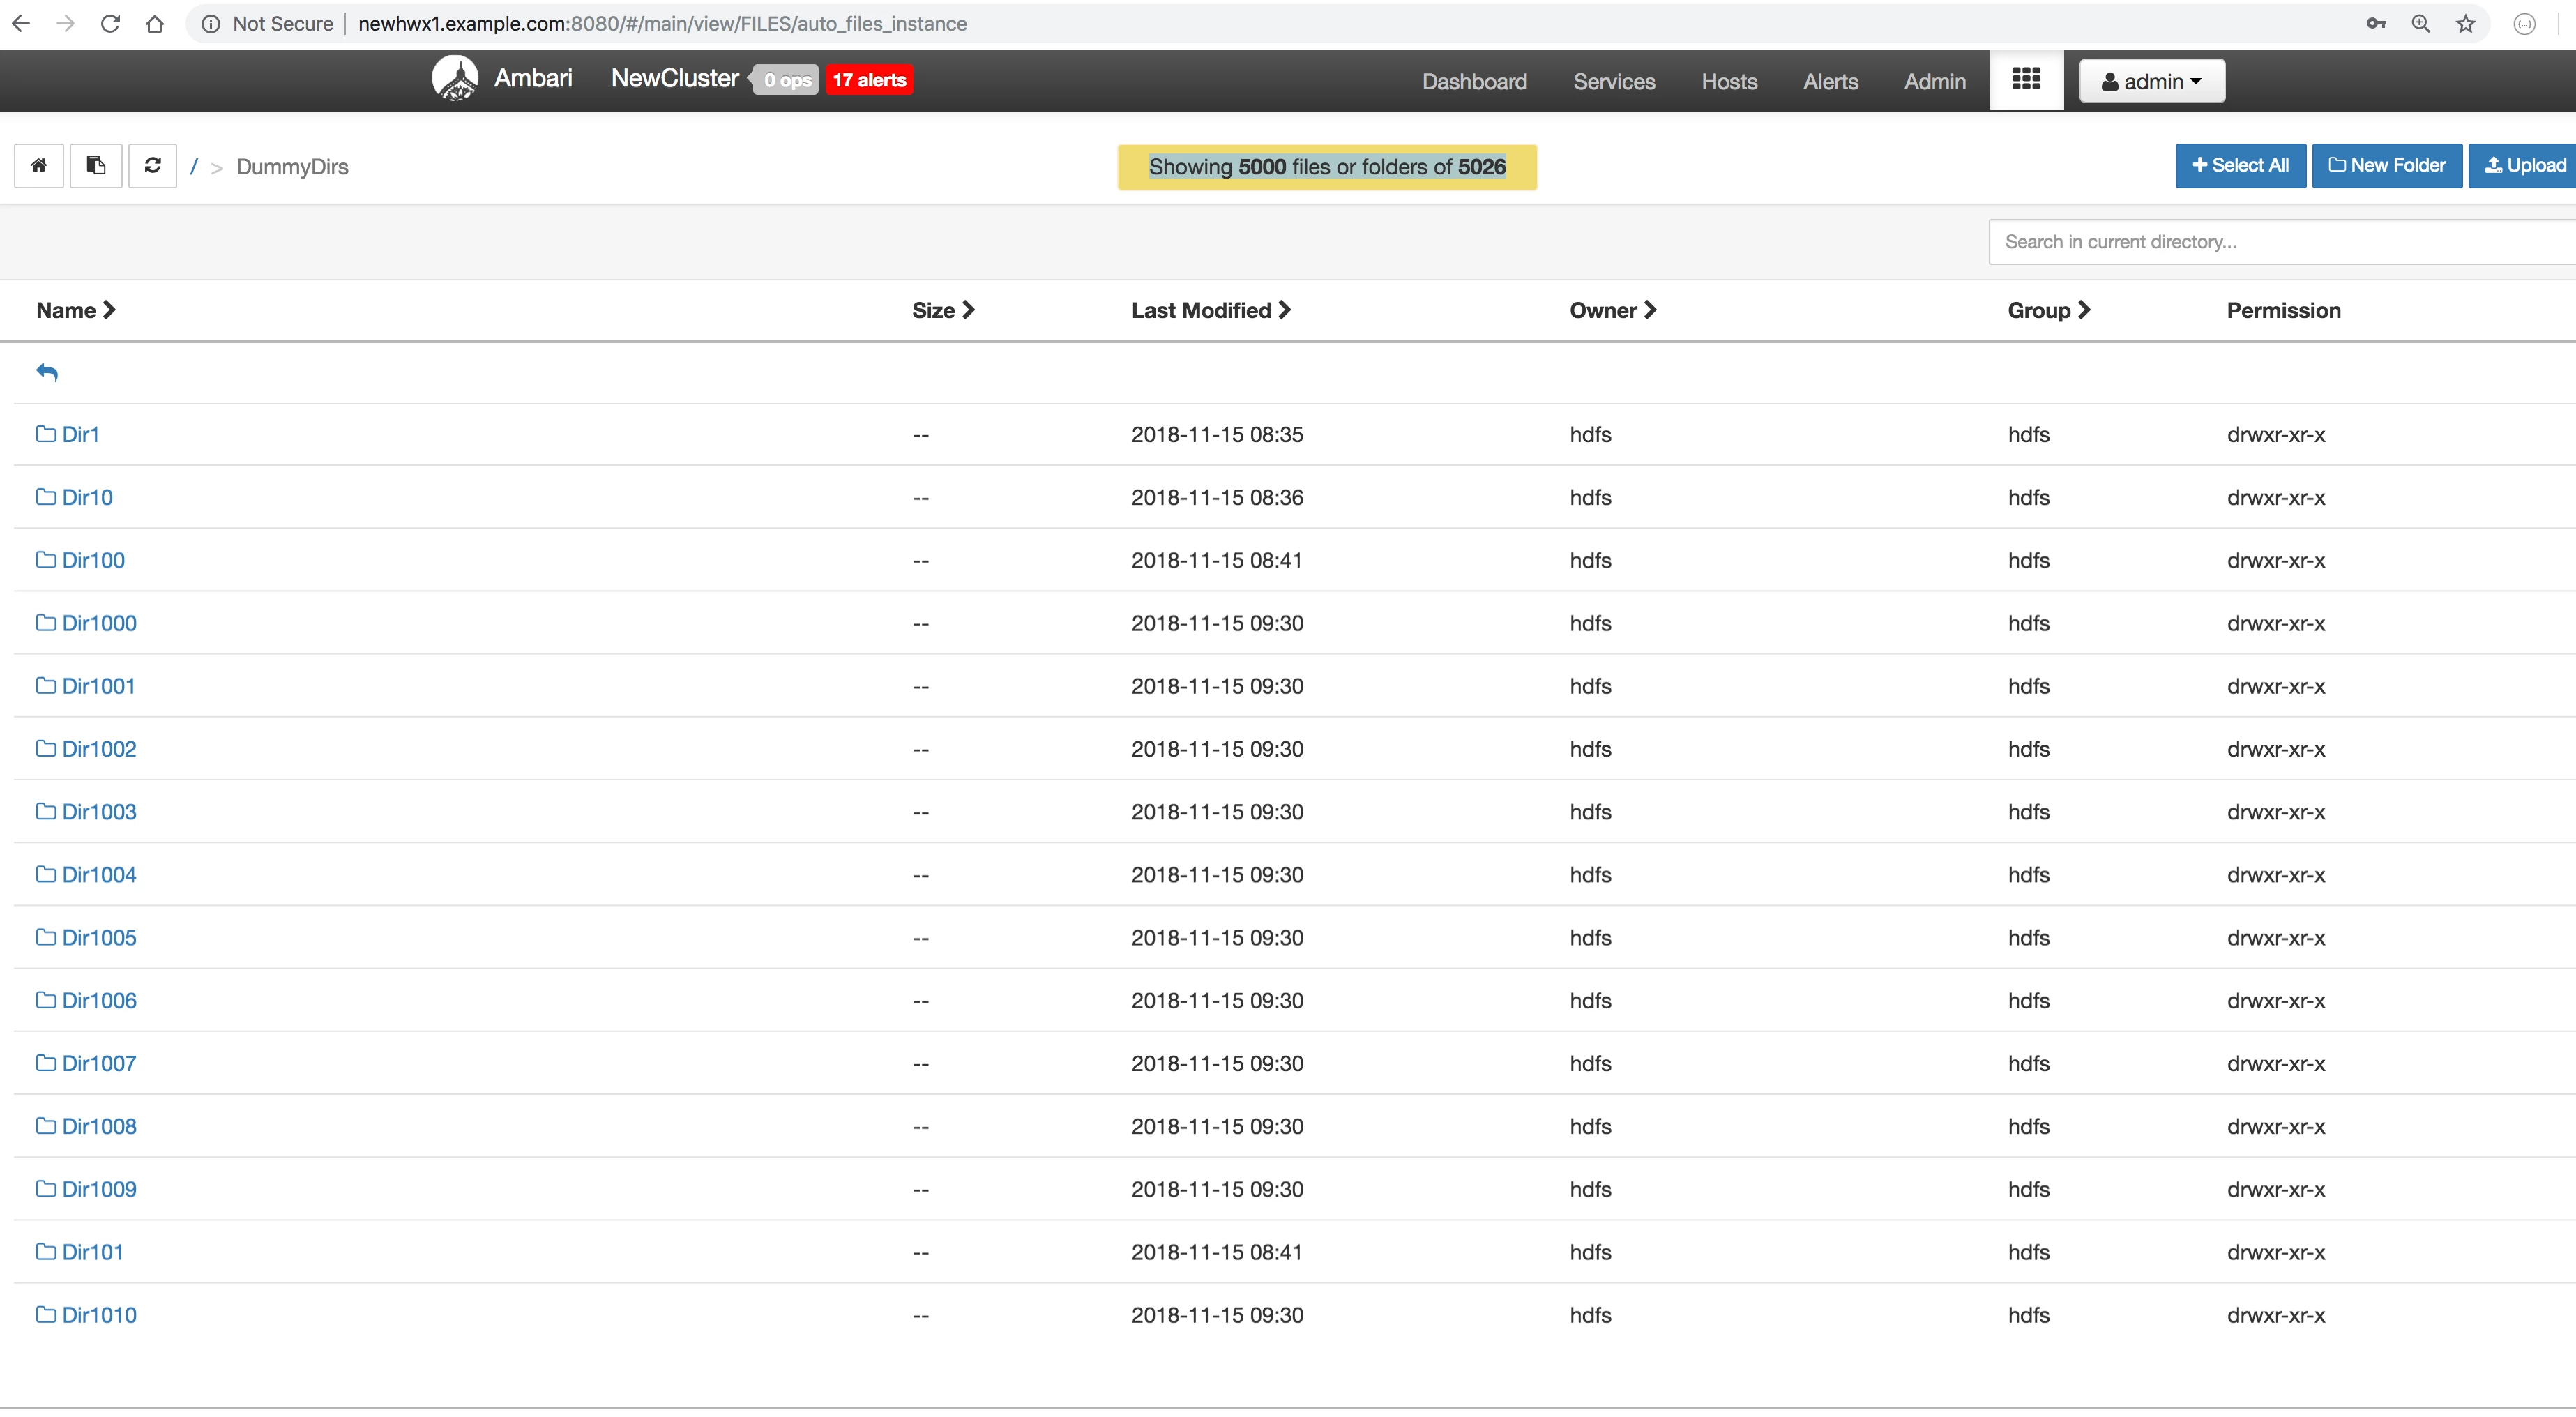Open the Dir100 folder link
Screen dimensions: 2576x1417
93,561
